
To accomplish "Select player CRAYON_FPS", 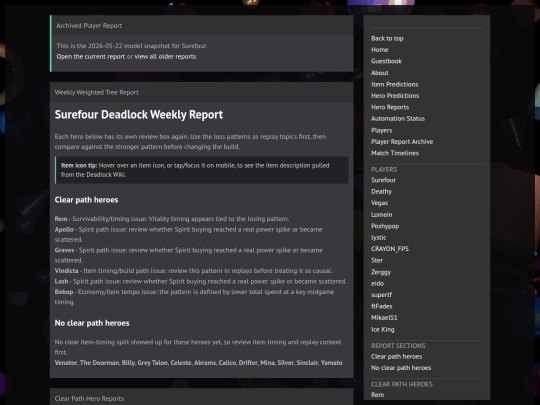I will [390, 249].
